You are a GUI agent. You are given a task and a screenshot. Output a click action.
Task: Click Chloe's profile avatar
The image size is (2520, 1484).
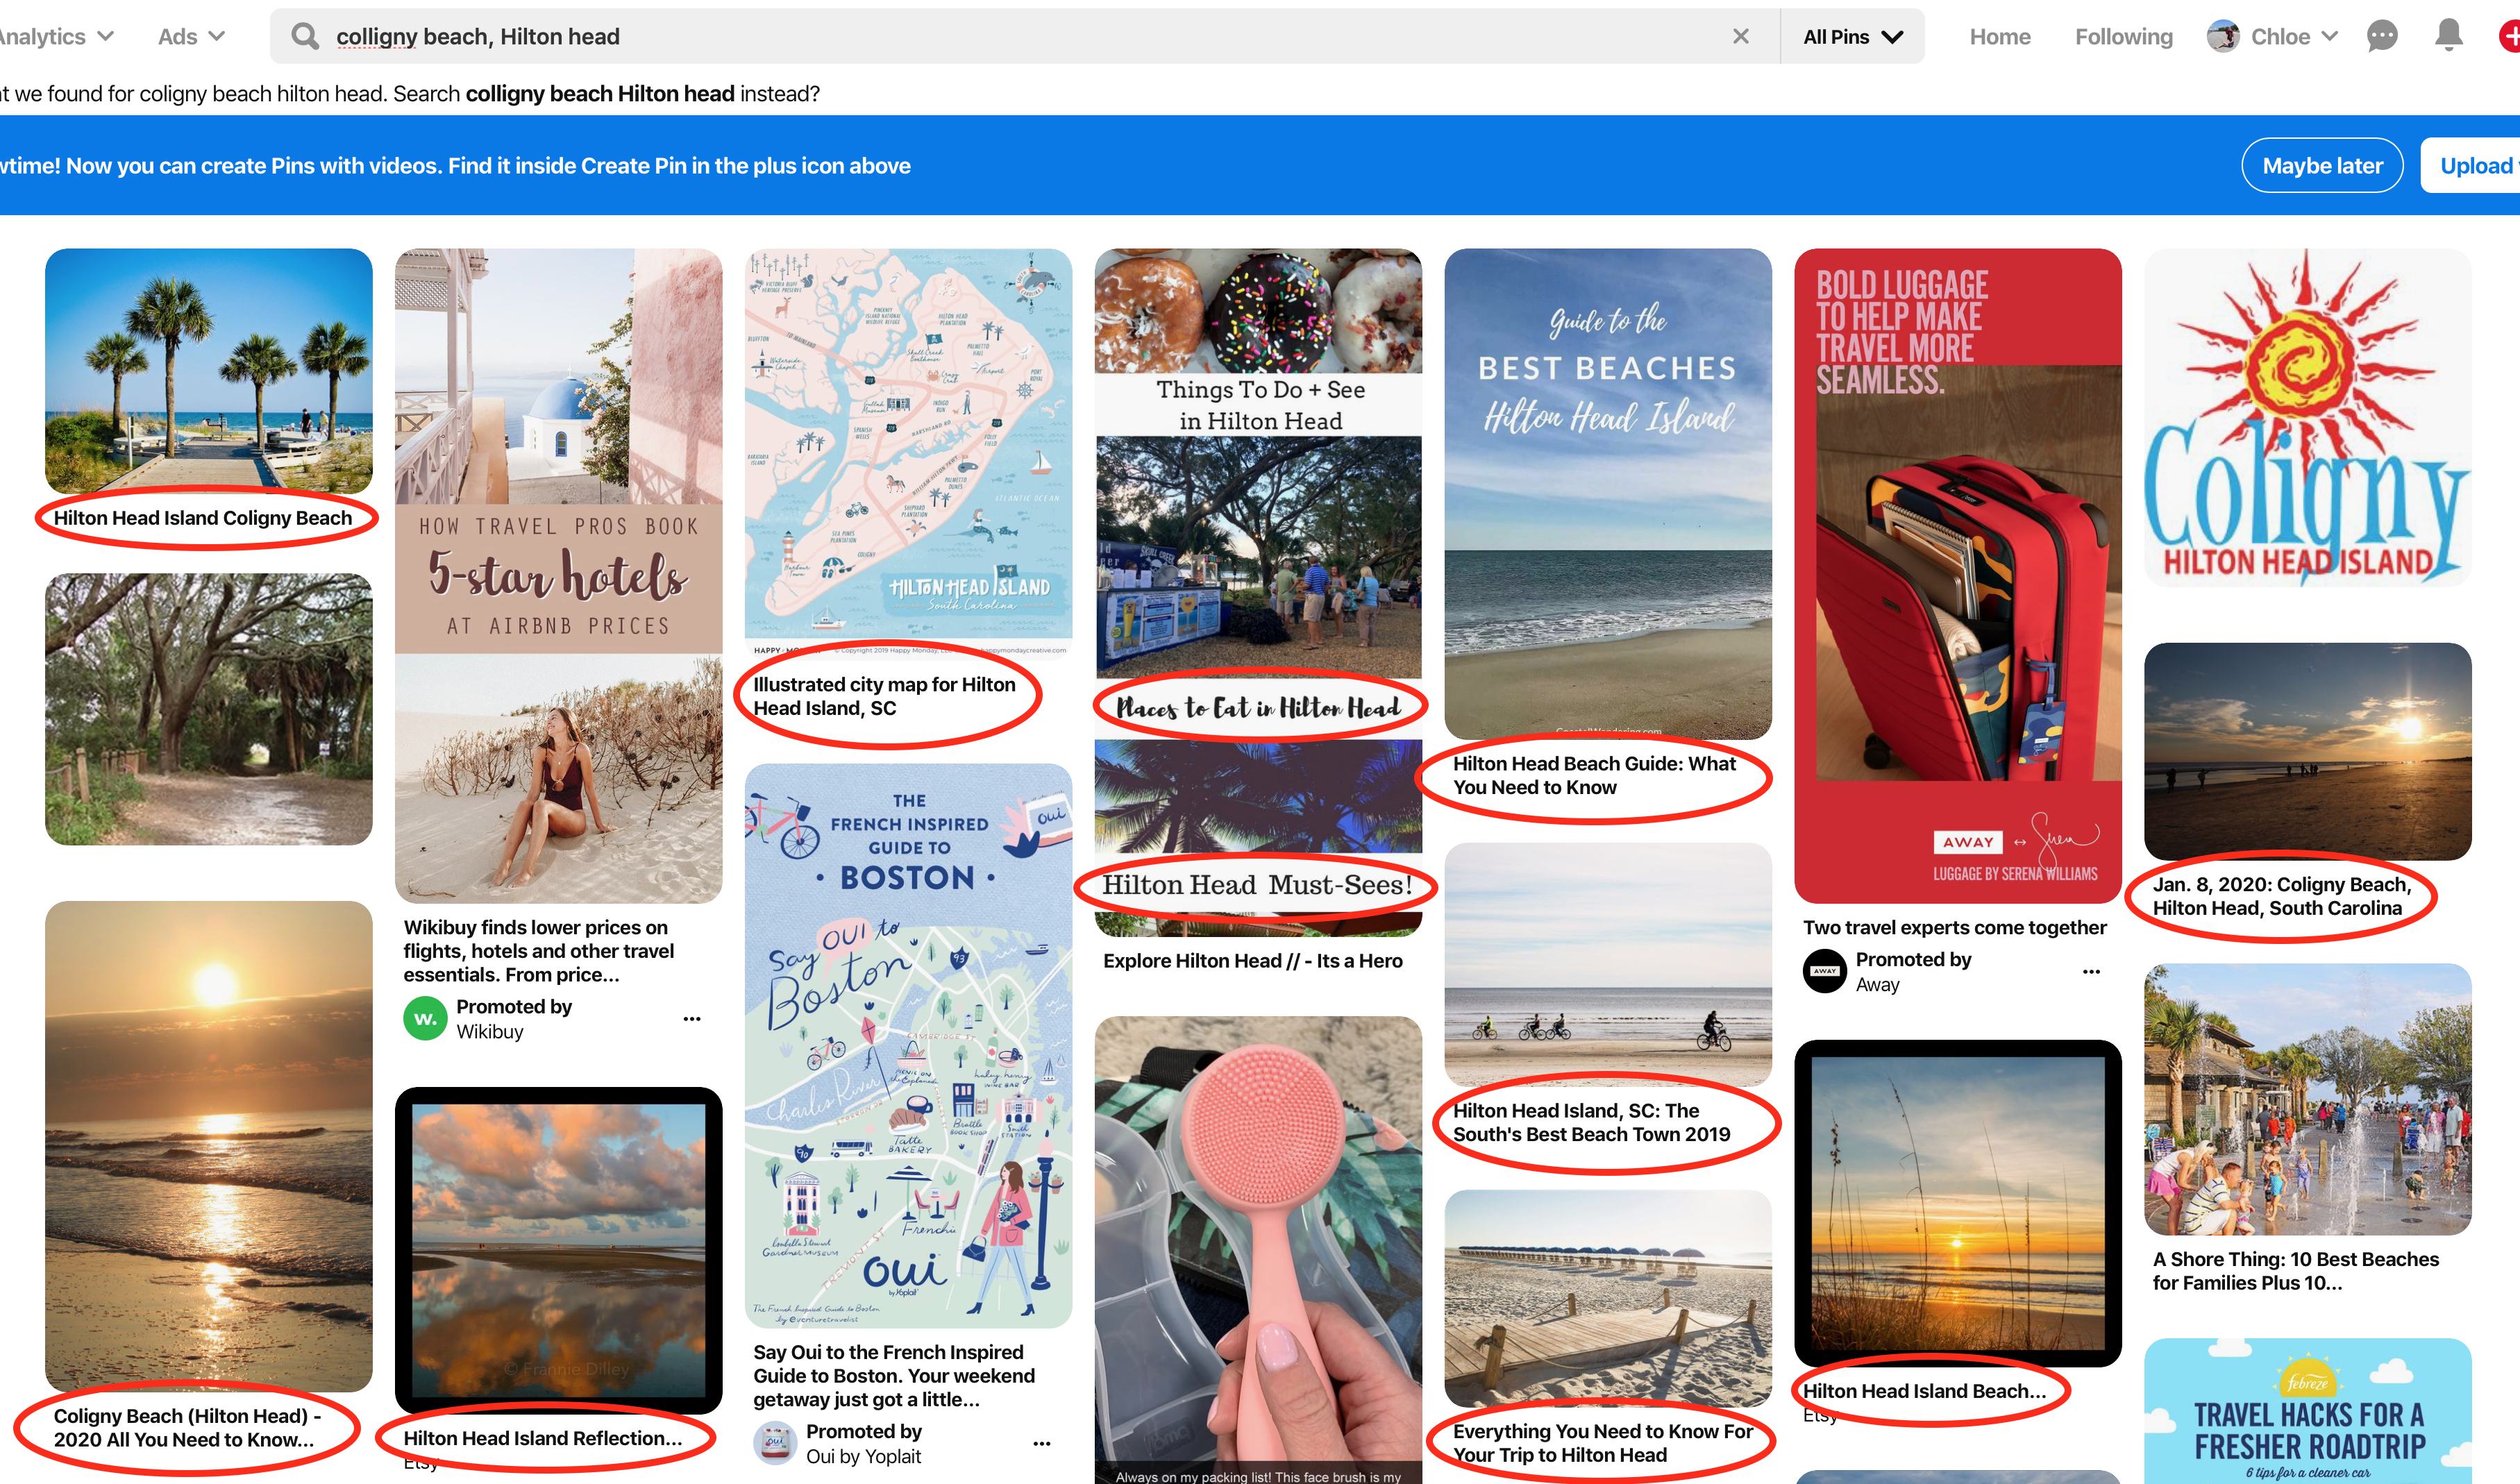click(2222, 37)
